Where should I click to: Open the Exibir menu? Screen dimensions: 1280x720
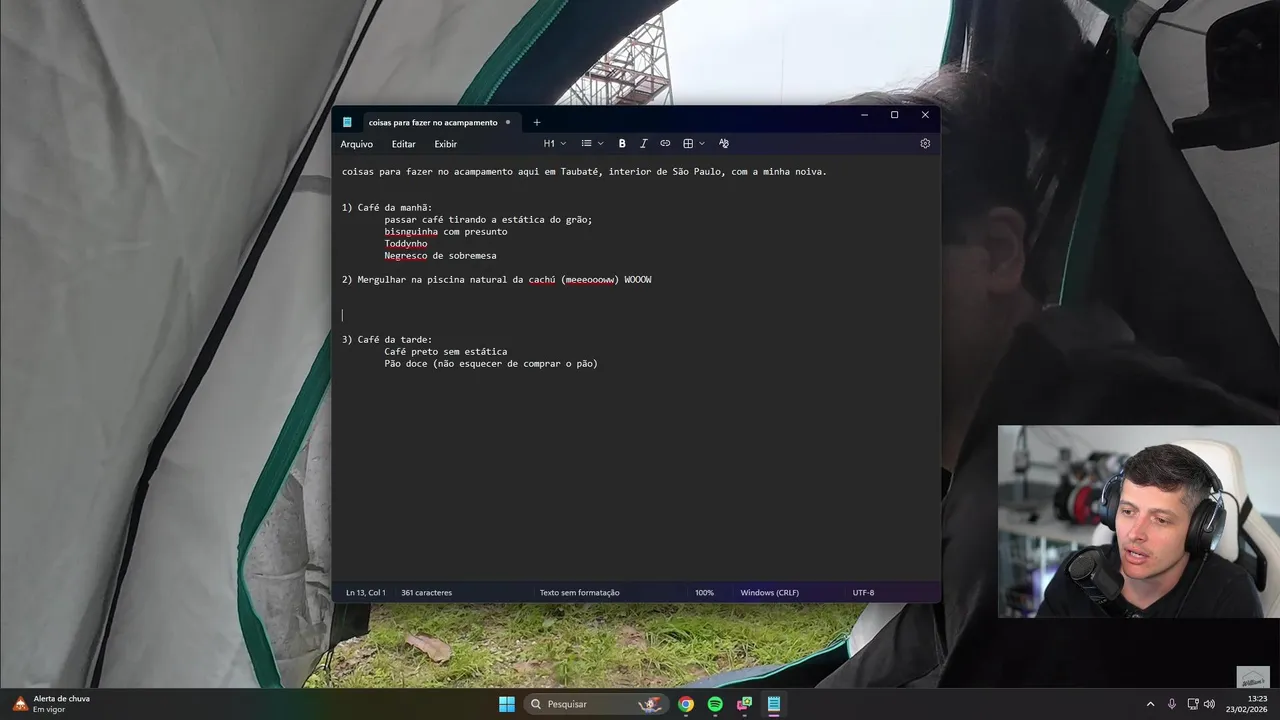(445, 144)
